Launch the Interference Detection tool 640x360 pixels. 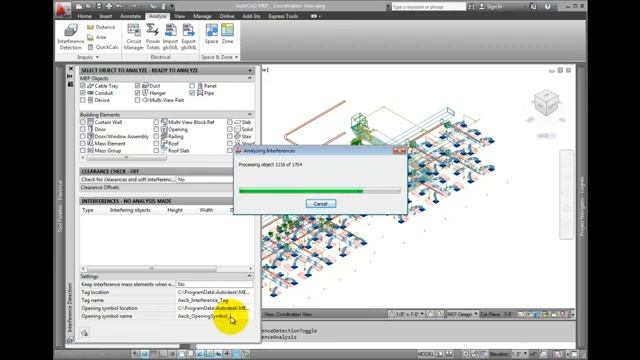70,37
